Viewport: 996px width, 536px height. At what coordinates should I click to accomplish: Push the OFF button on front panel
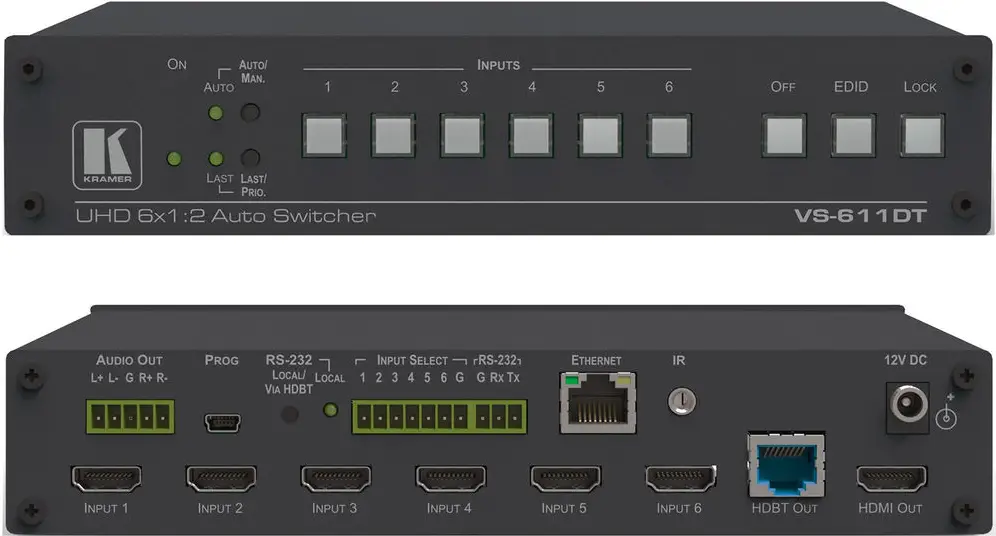coord(784,136)
